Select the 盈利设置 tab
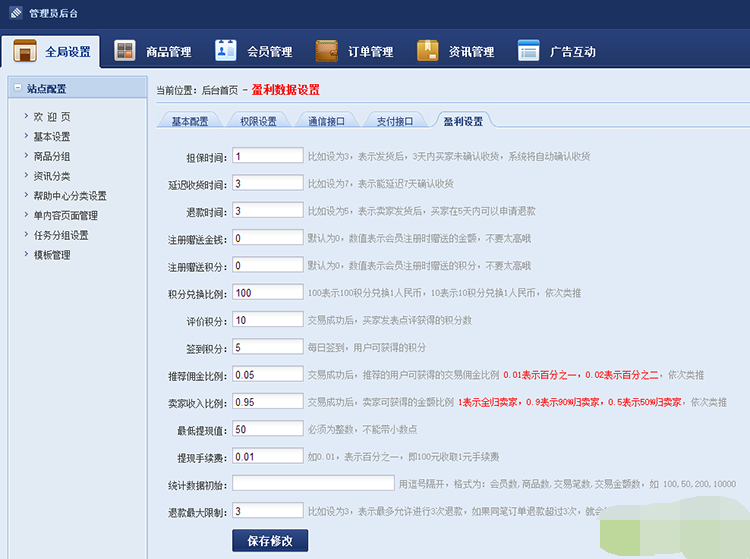This screenshot has width=750, height=559. (463, 121)
